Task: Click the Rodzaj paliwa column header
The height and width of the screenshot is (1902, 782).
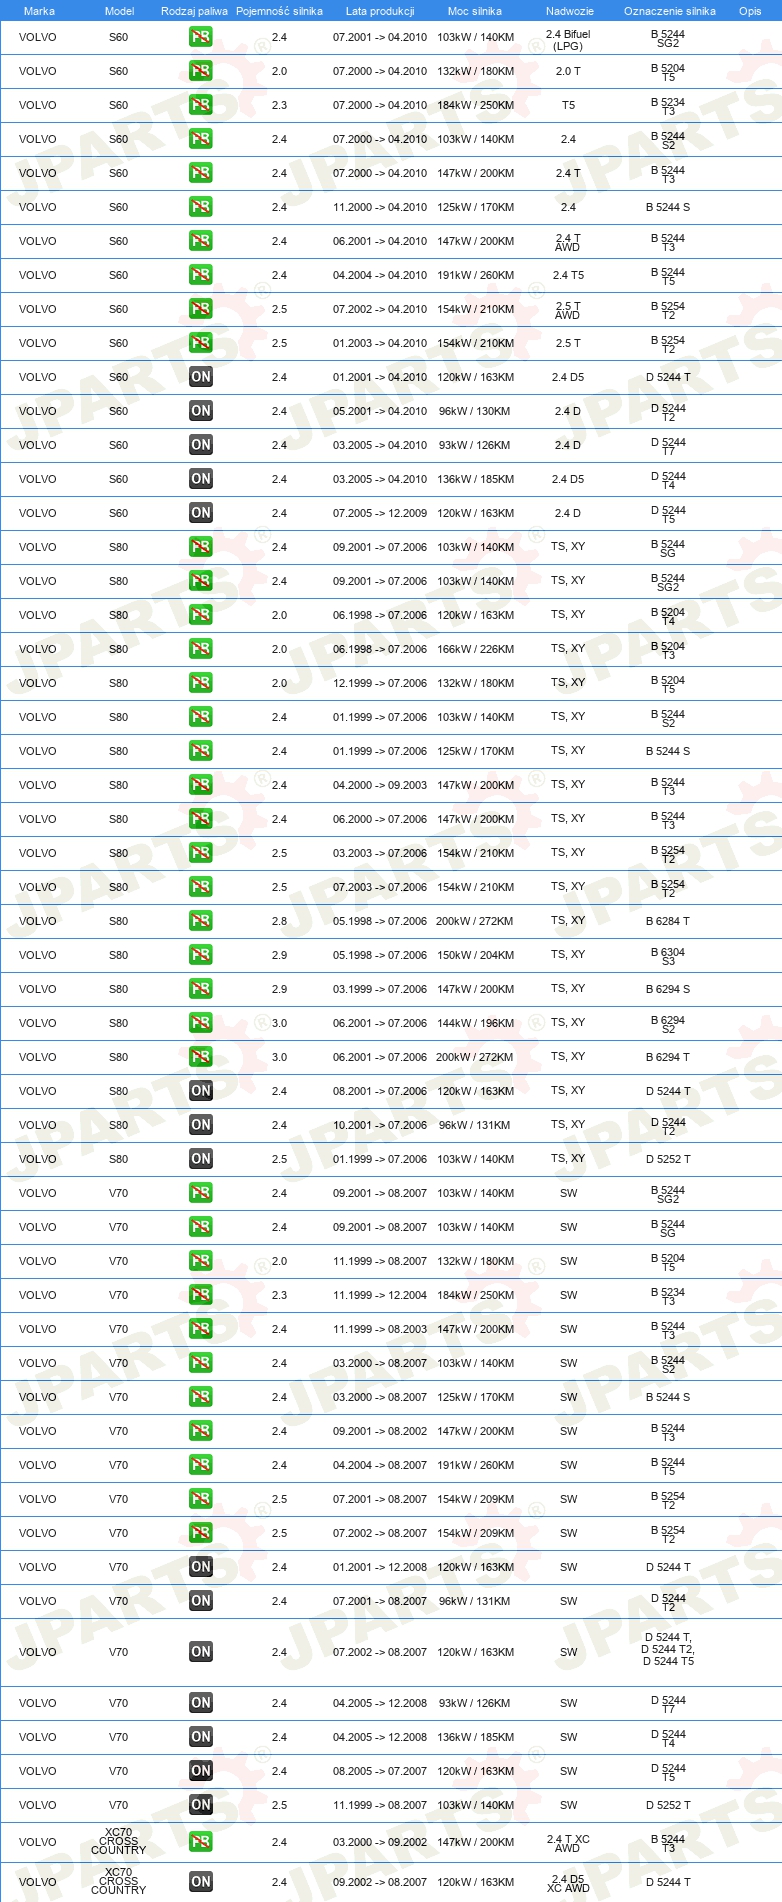Action: pyautogui.click(x=194, y=11)
